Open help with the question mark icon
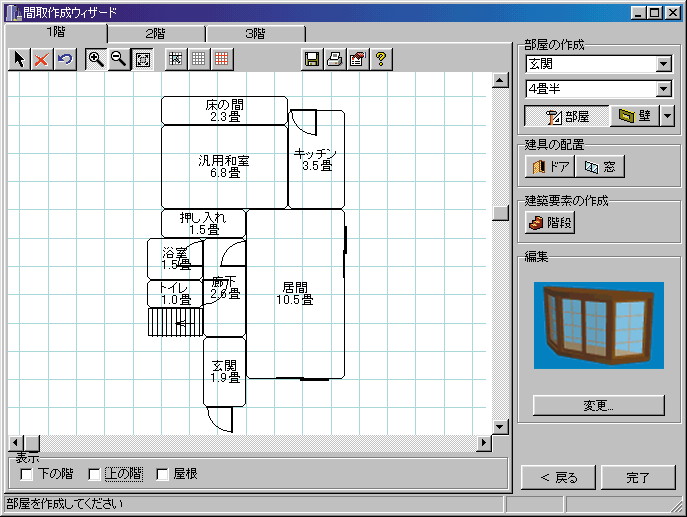The width and height of the screenshot is (687, 517). coord(381,60)
